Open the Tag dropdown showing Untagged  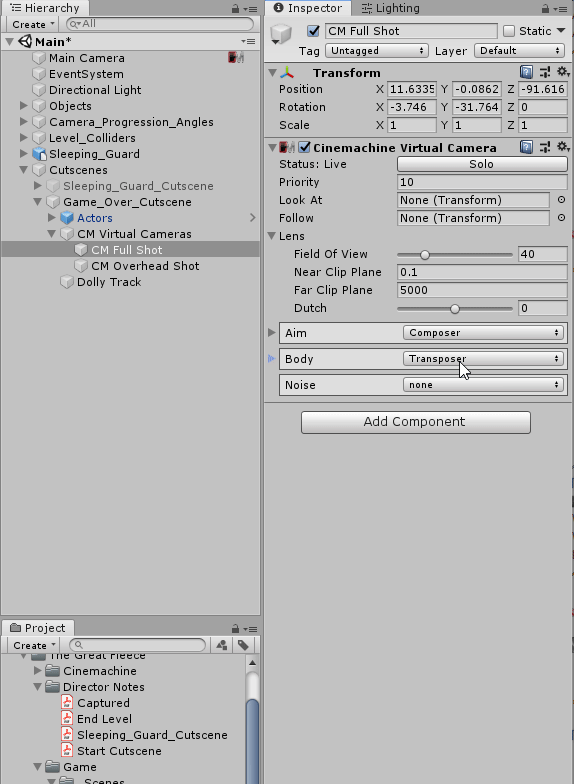pyautogui.click(x=376, y=50)
